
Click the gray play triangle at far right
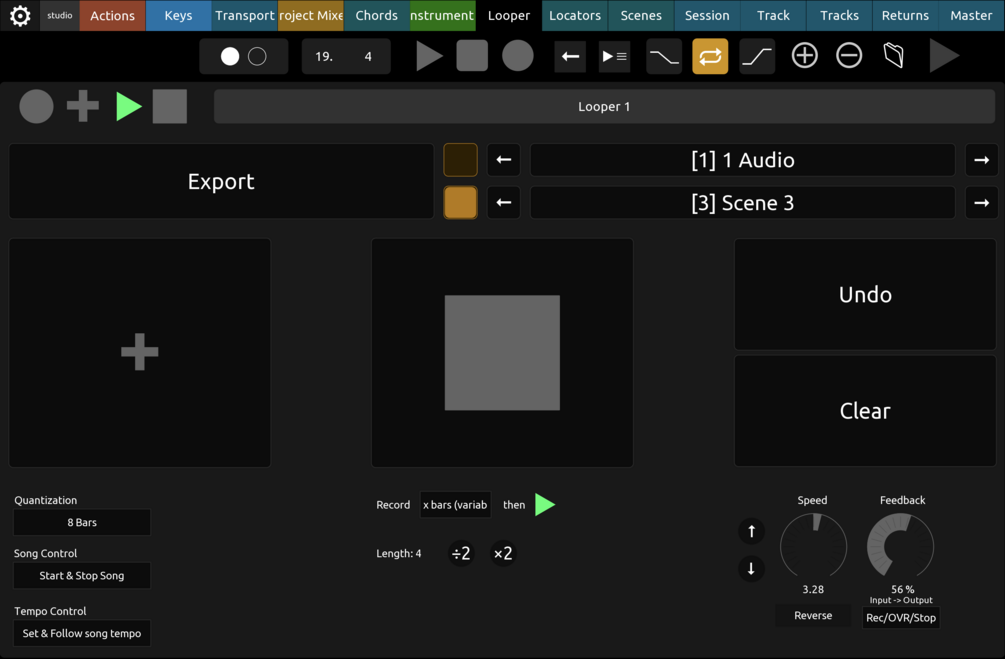[x=944, y=56]
